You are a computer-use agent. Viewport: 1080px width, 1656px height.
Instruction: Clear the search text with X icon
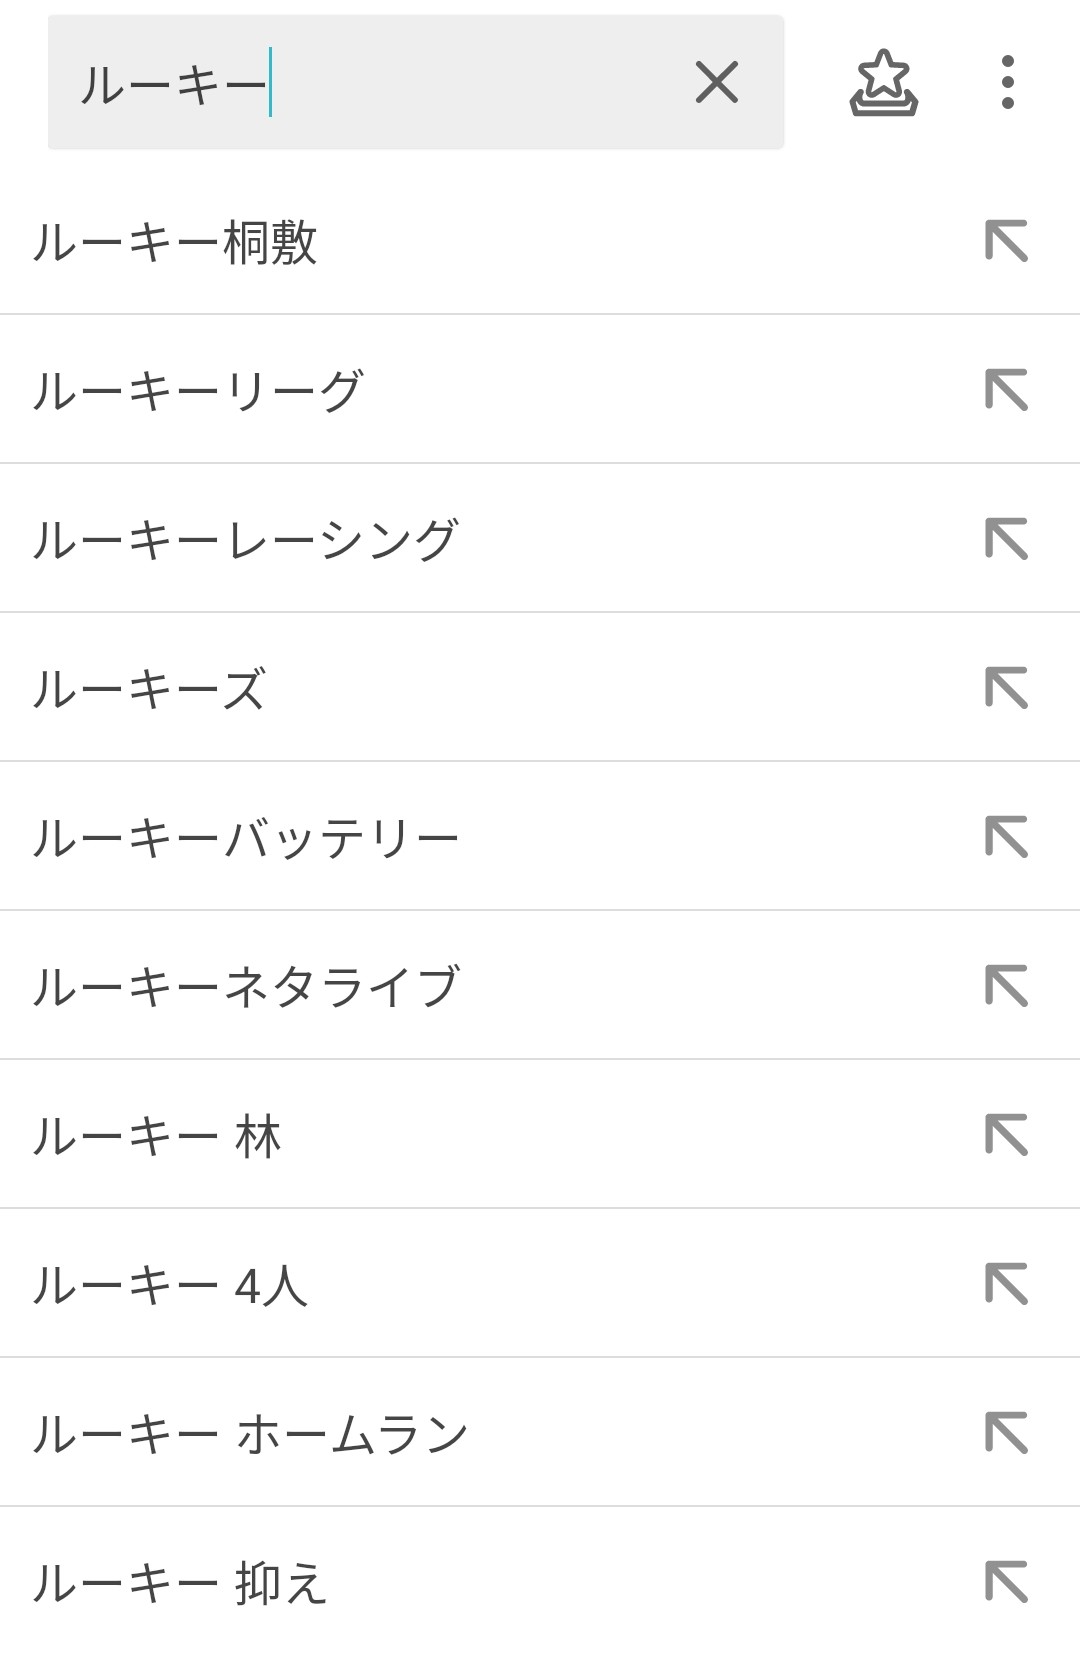(716, 82)
